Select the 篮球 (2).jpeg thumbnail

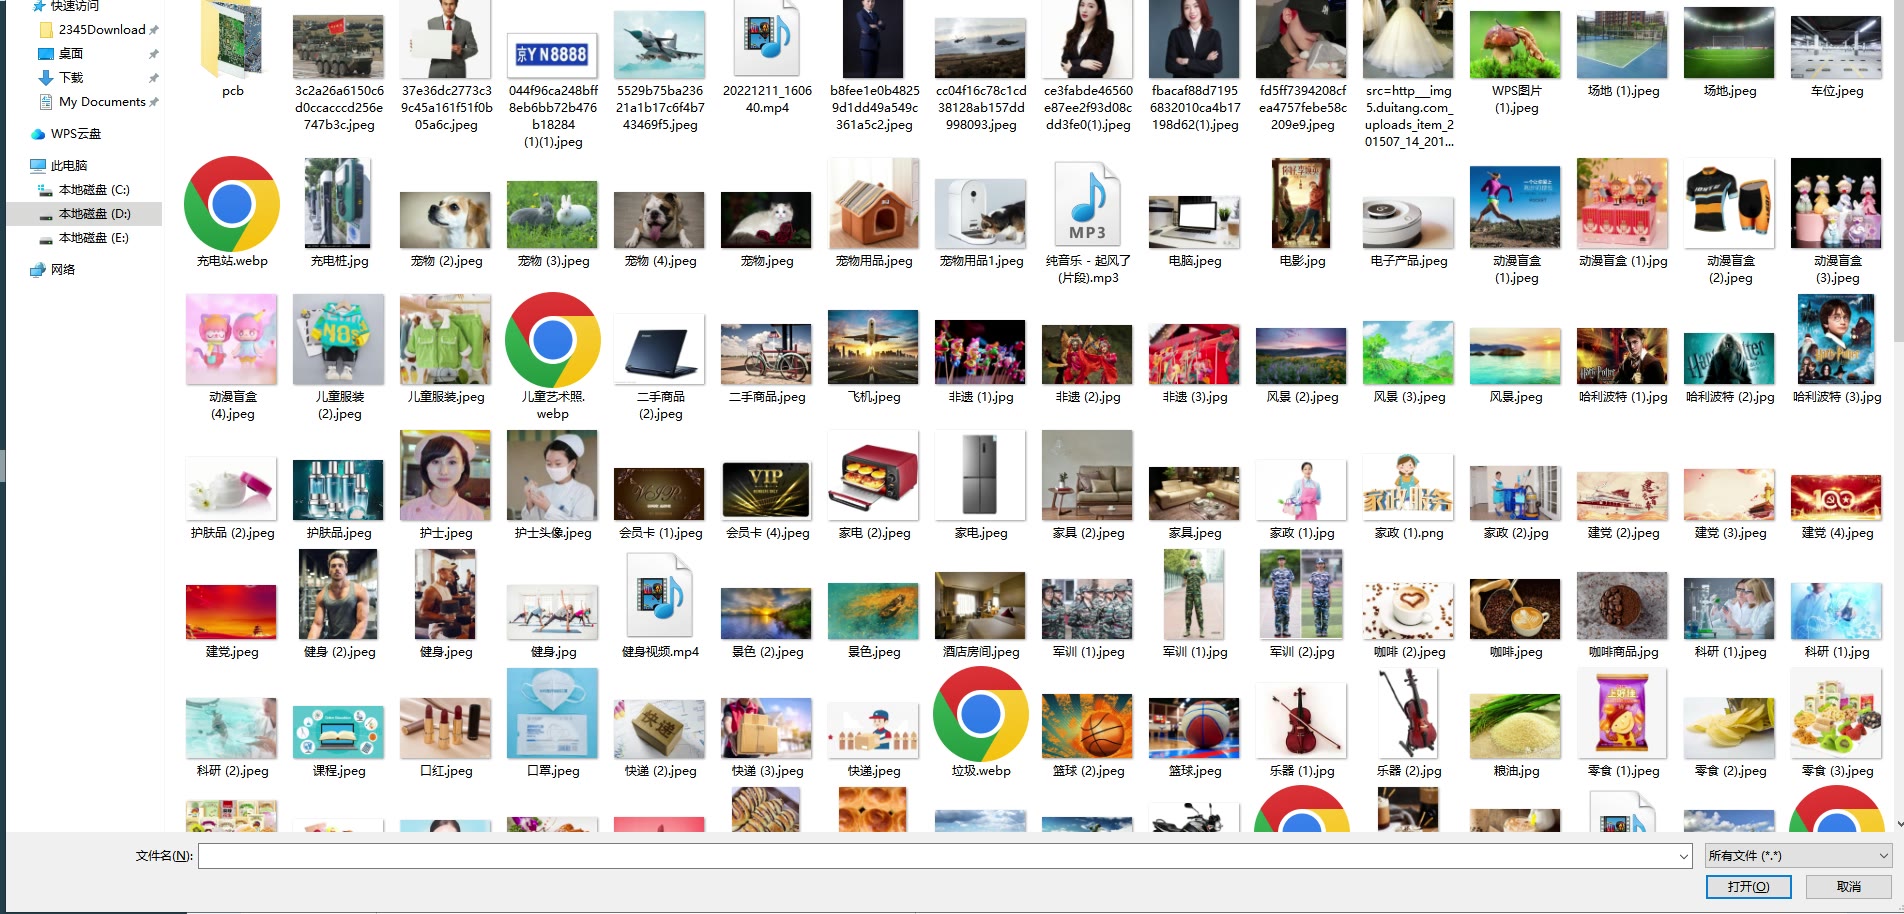(x=1088, y=725)
